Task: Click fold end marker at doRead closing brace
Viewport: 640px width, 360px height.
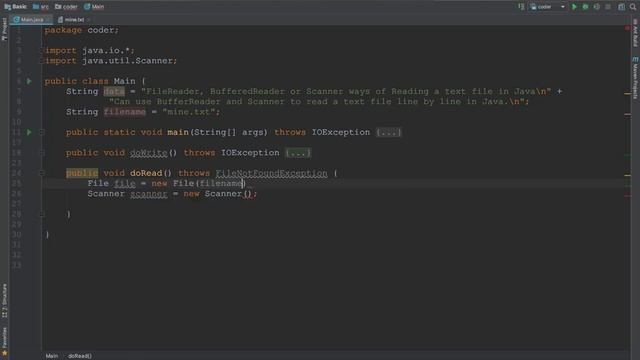Action: coord(42,214)
